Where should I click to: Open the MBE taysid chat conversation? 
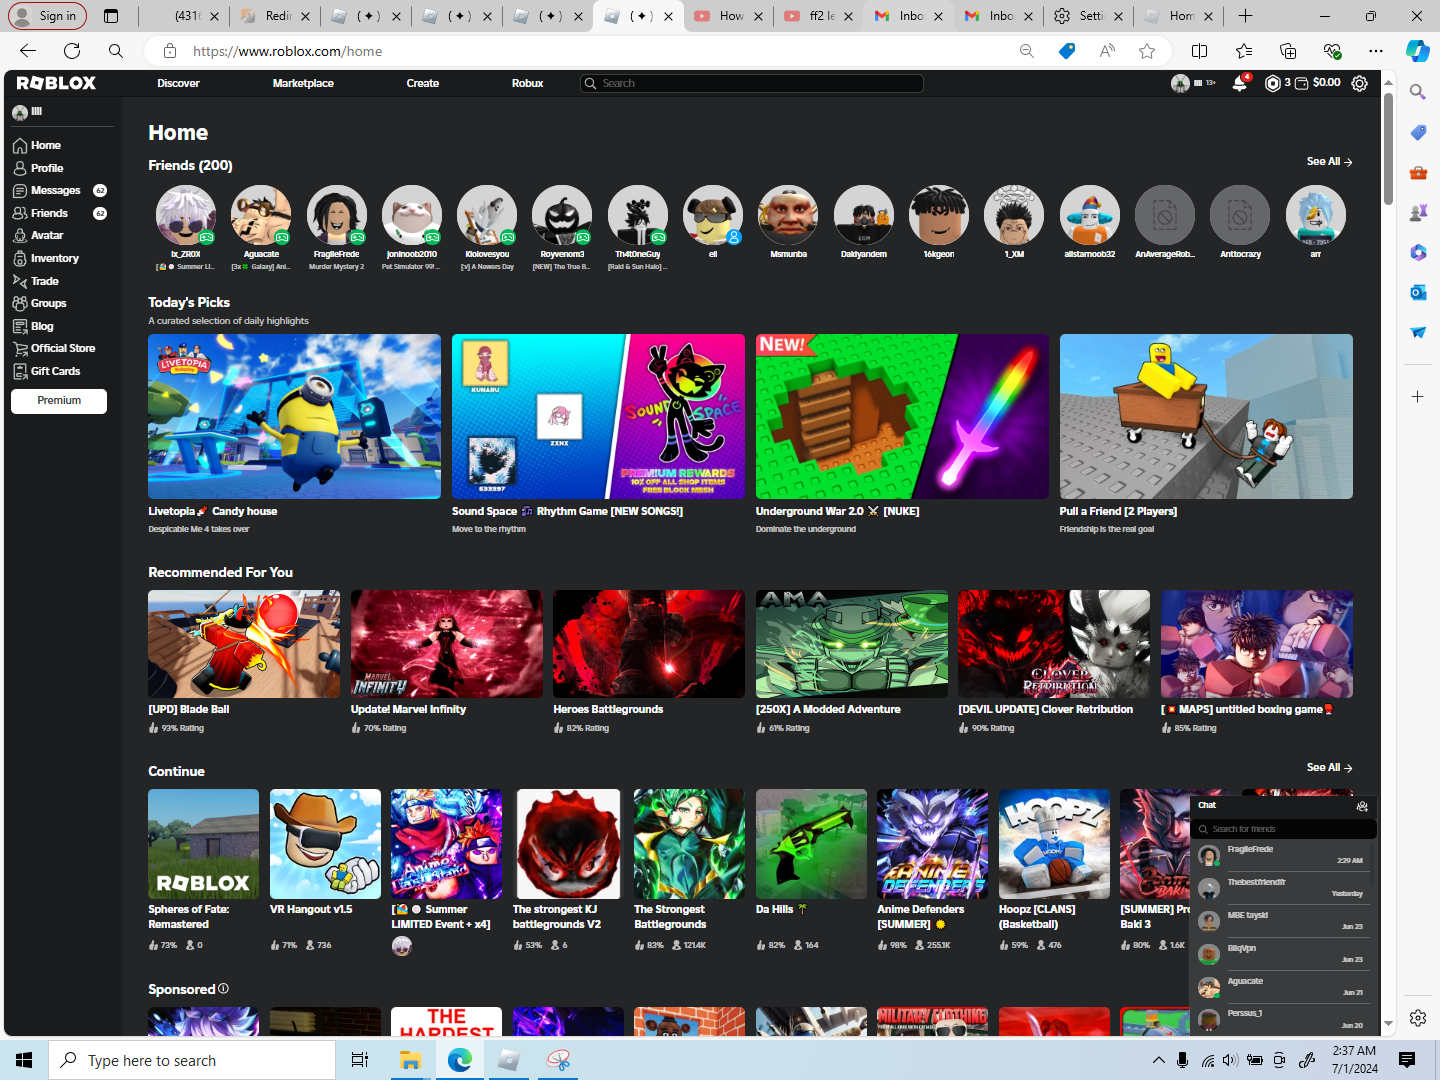[x=1284, y=921]
